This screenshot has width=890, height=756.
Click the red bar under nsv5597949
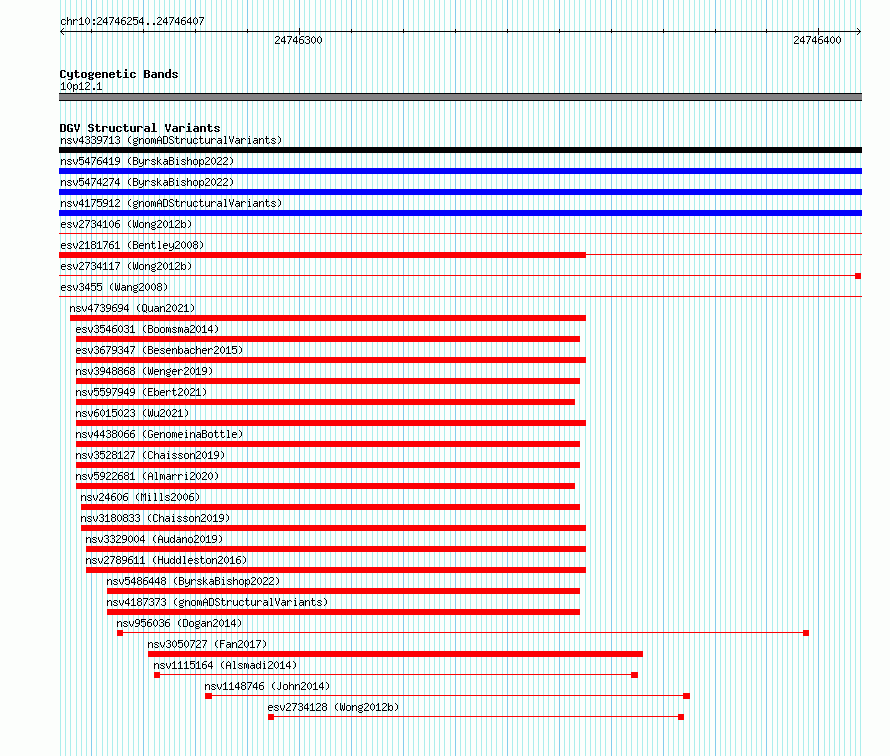[x=325, y=402]
